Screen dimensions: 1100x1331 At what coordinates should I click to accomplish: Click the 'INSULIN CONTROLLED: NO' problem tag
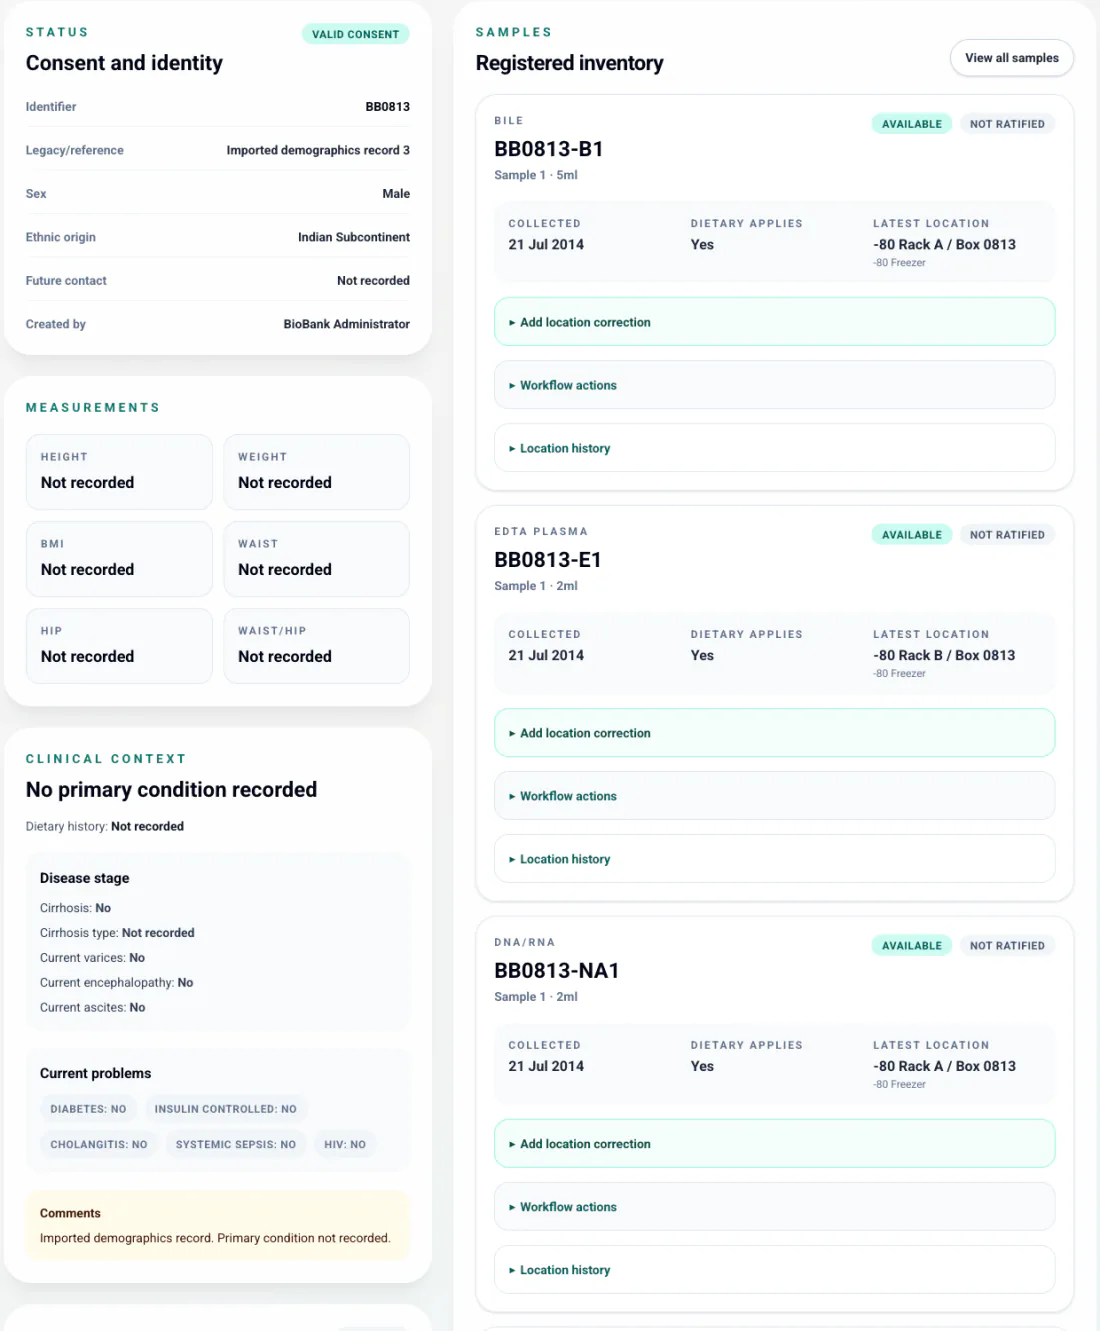coord(225,1109)
